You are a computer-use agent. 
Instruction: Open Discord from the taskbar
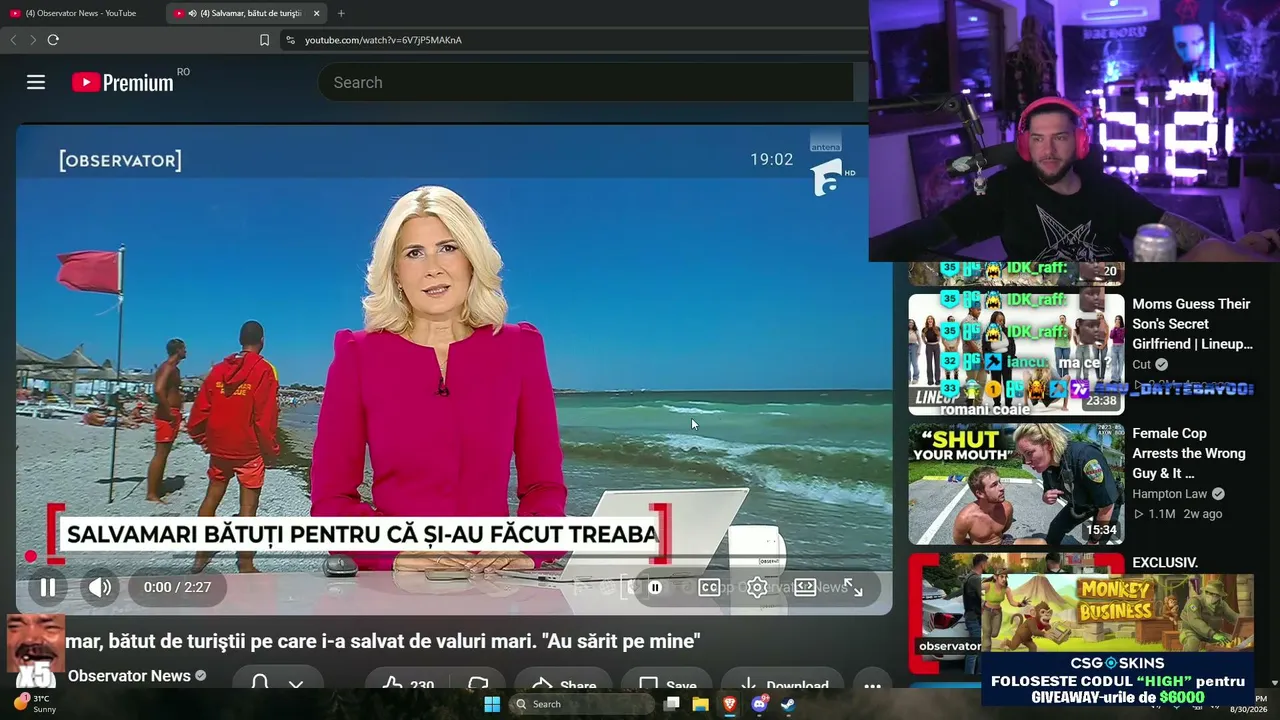759,704
